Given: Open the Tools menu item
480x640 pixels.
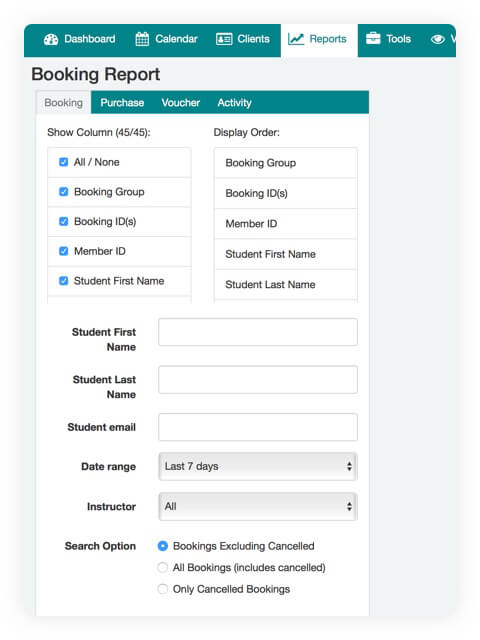Looking at the screenshot, I should (388, 39).
